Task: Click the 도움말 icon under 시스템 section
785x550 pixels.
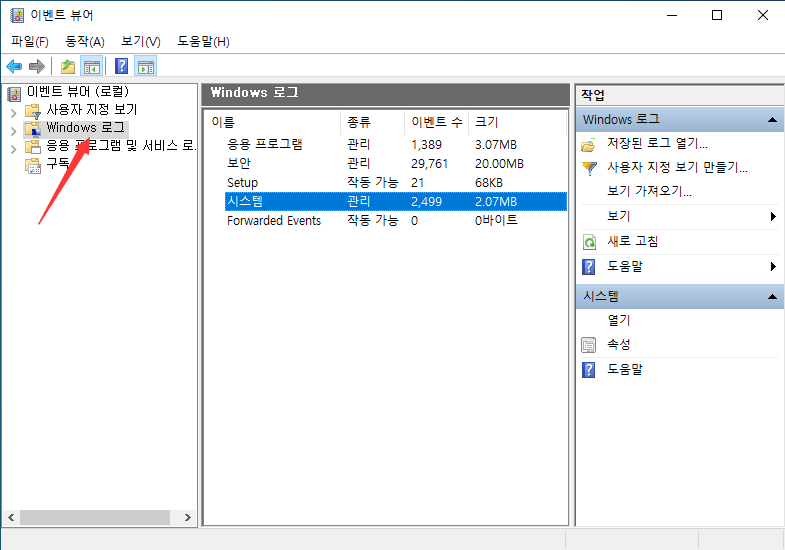Action: tap(589, 370)
